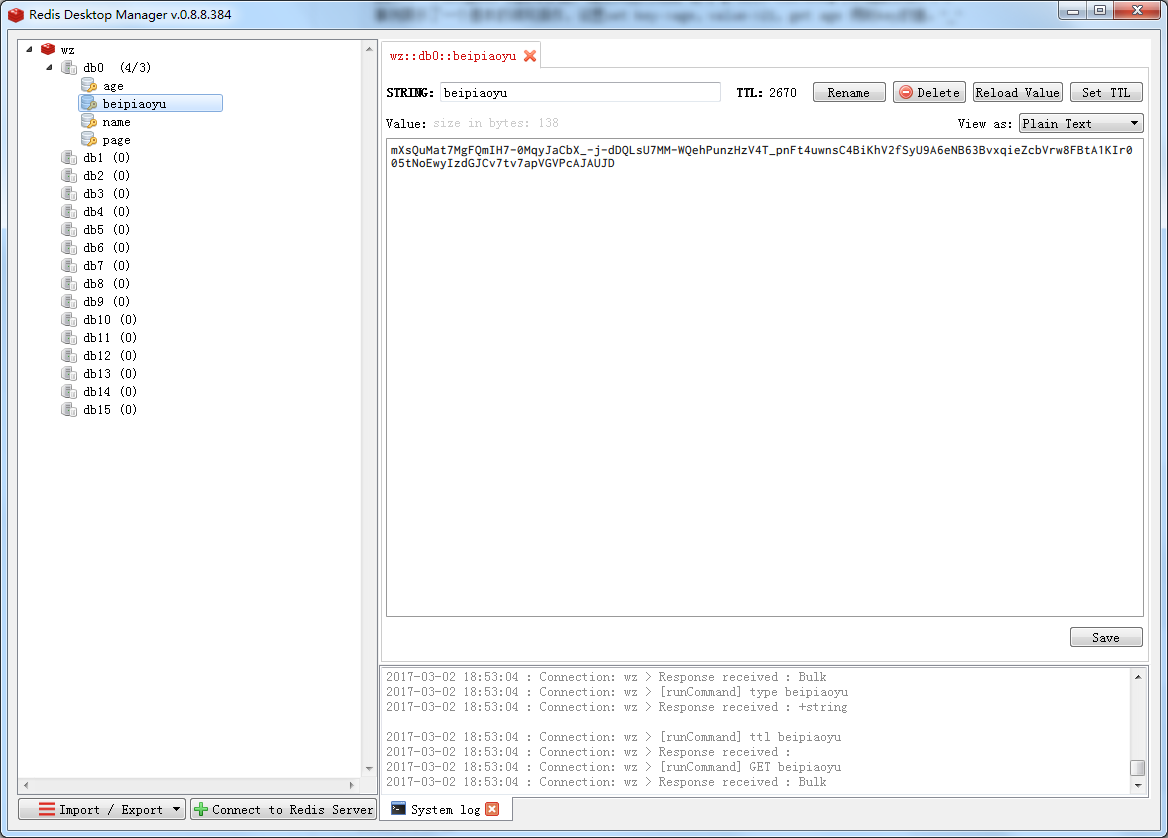
Task: Click the db12 database icon
Action: [x=69, y=355]
